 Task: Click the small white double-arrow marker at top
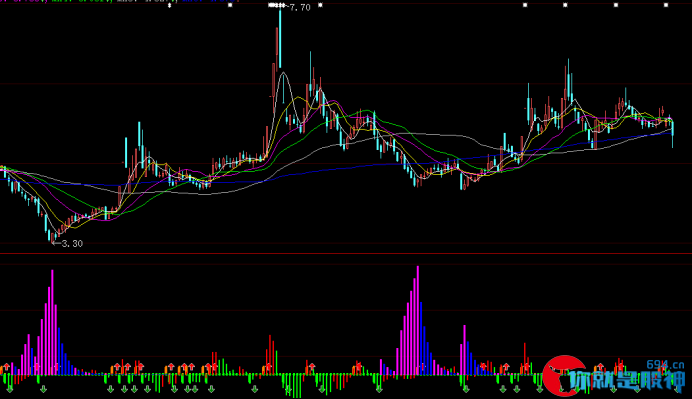tap(169, 6)
